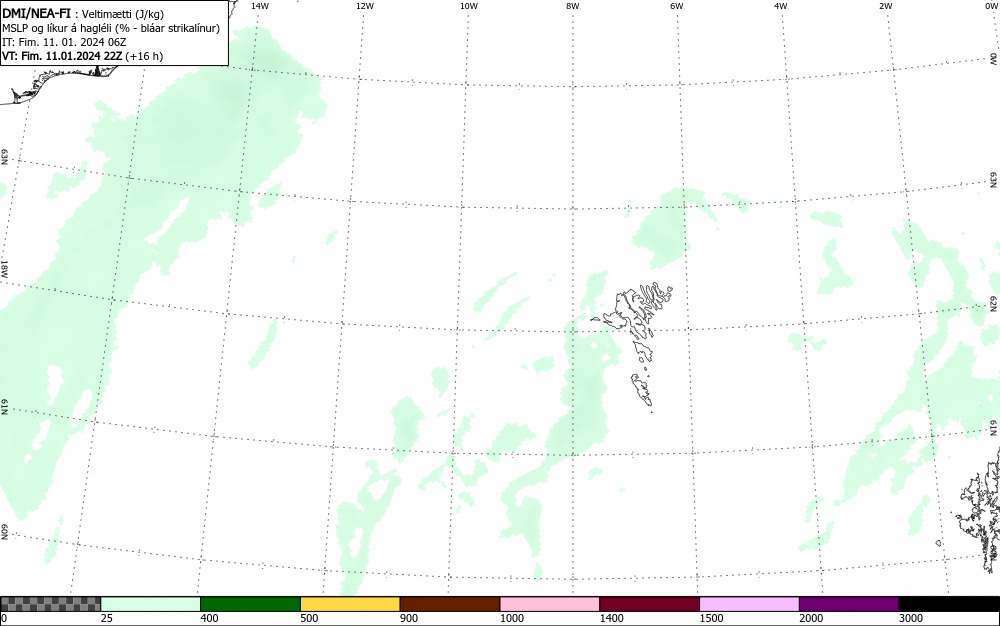Click the "14W" longitude label

pos(260,6)
